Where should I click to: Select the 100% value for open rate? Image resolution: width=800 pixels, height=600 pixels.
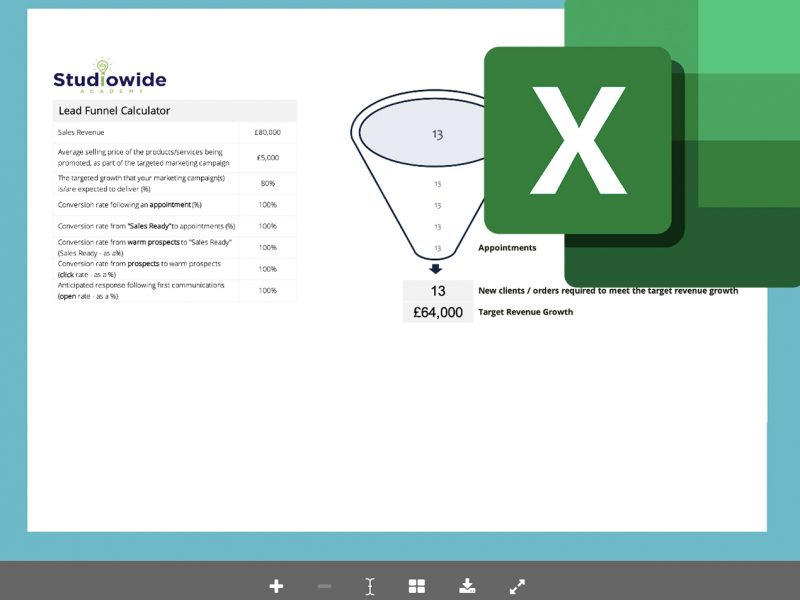pos(267,290)
